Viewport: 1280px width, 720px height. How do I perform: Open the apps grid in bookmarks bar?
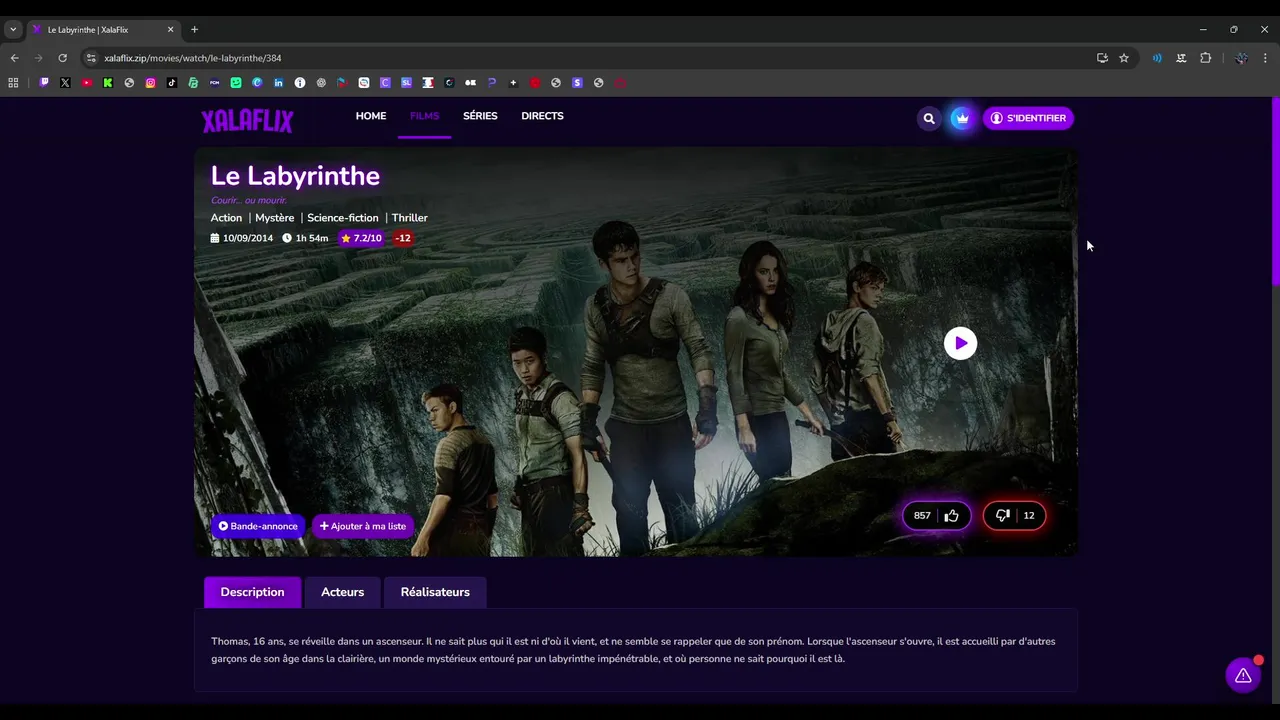13,83
